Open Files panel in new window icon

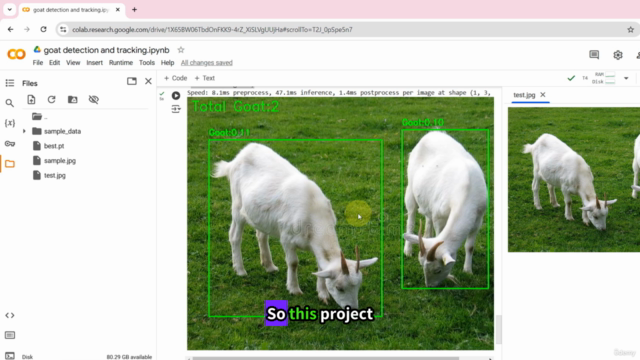[132, 81]
